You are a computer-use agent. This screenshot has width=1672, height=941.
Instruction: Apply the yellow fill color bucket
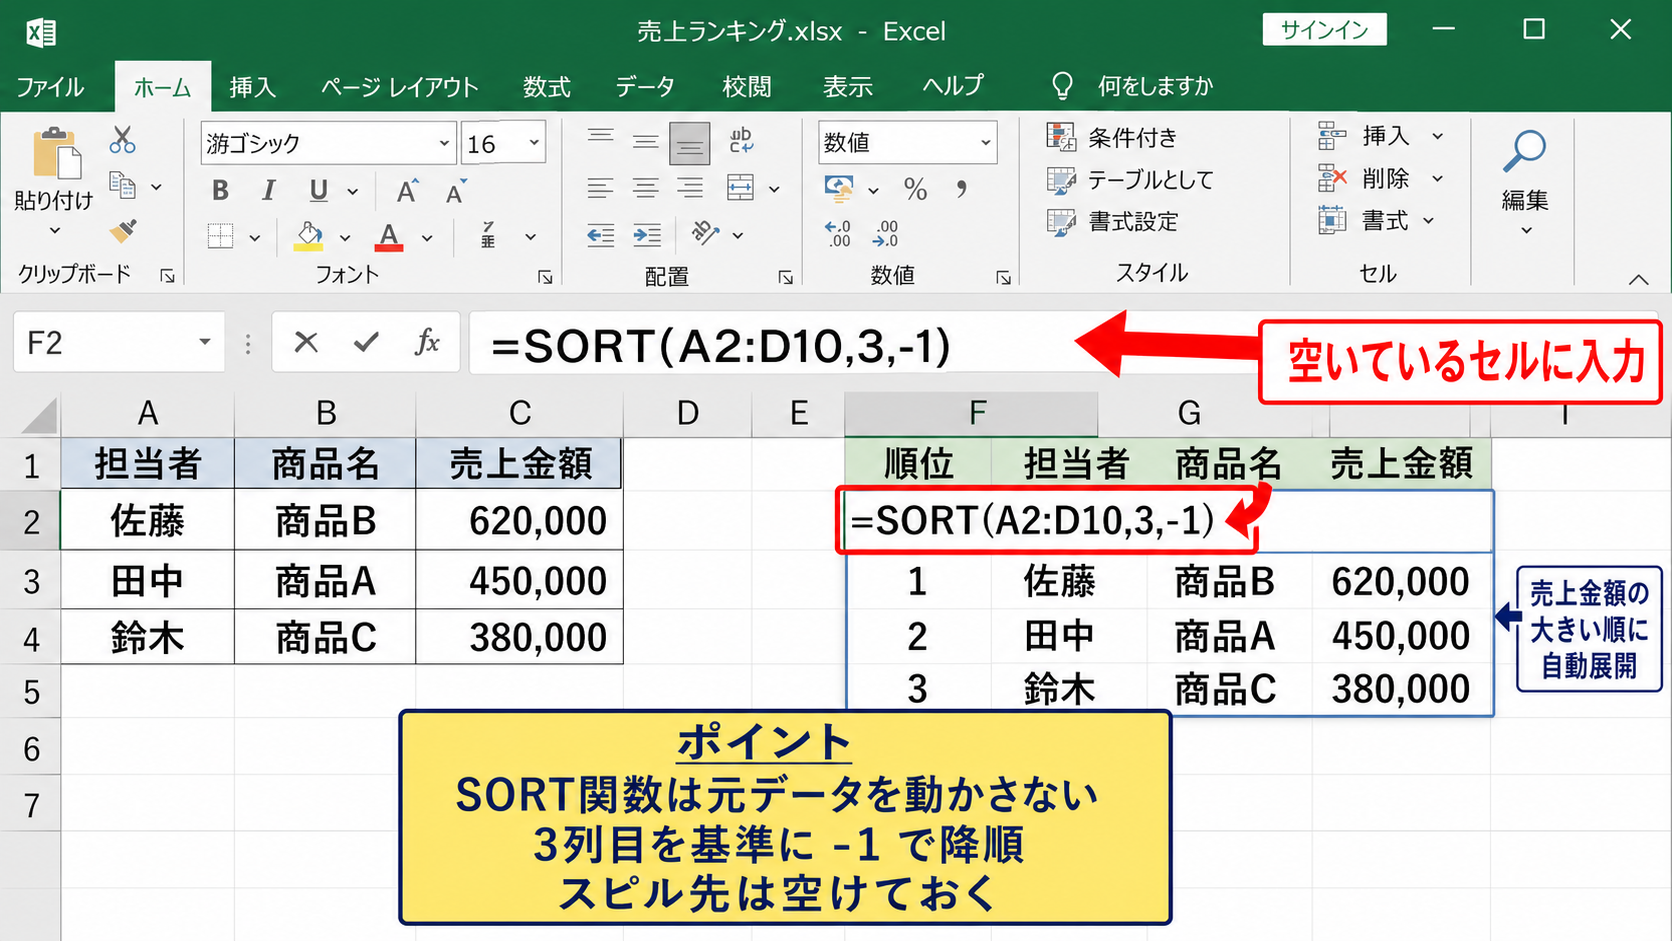[309, 237]
